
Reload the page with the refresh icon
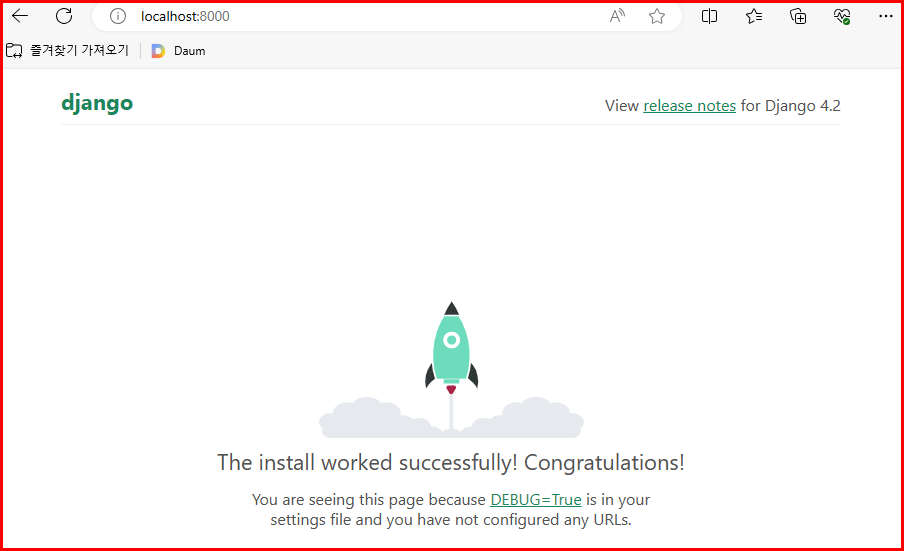click(x=64, y=16)
